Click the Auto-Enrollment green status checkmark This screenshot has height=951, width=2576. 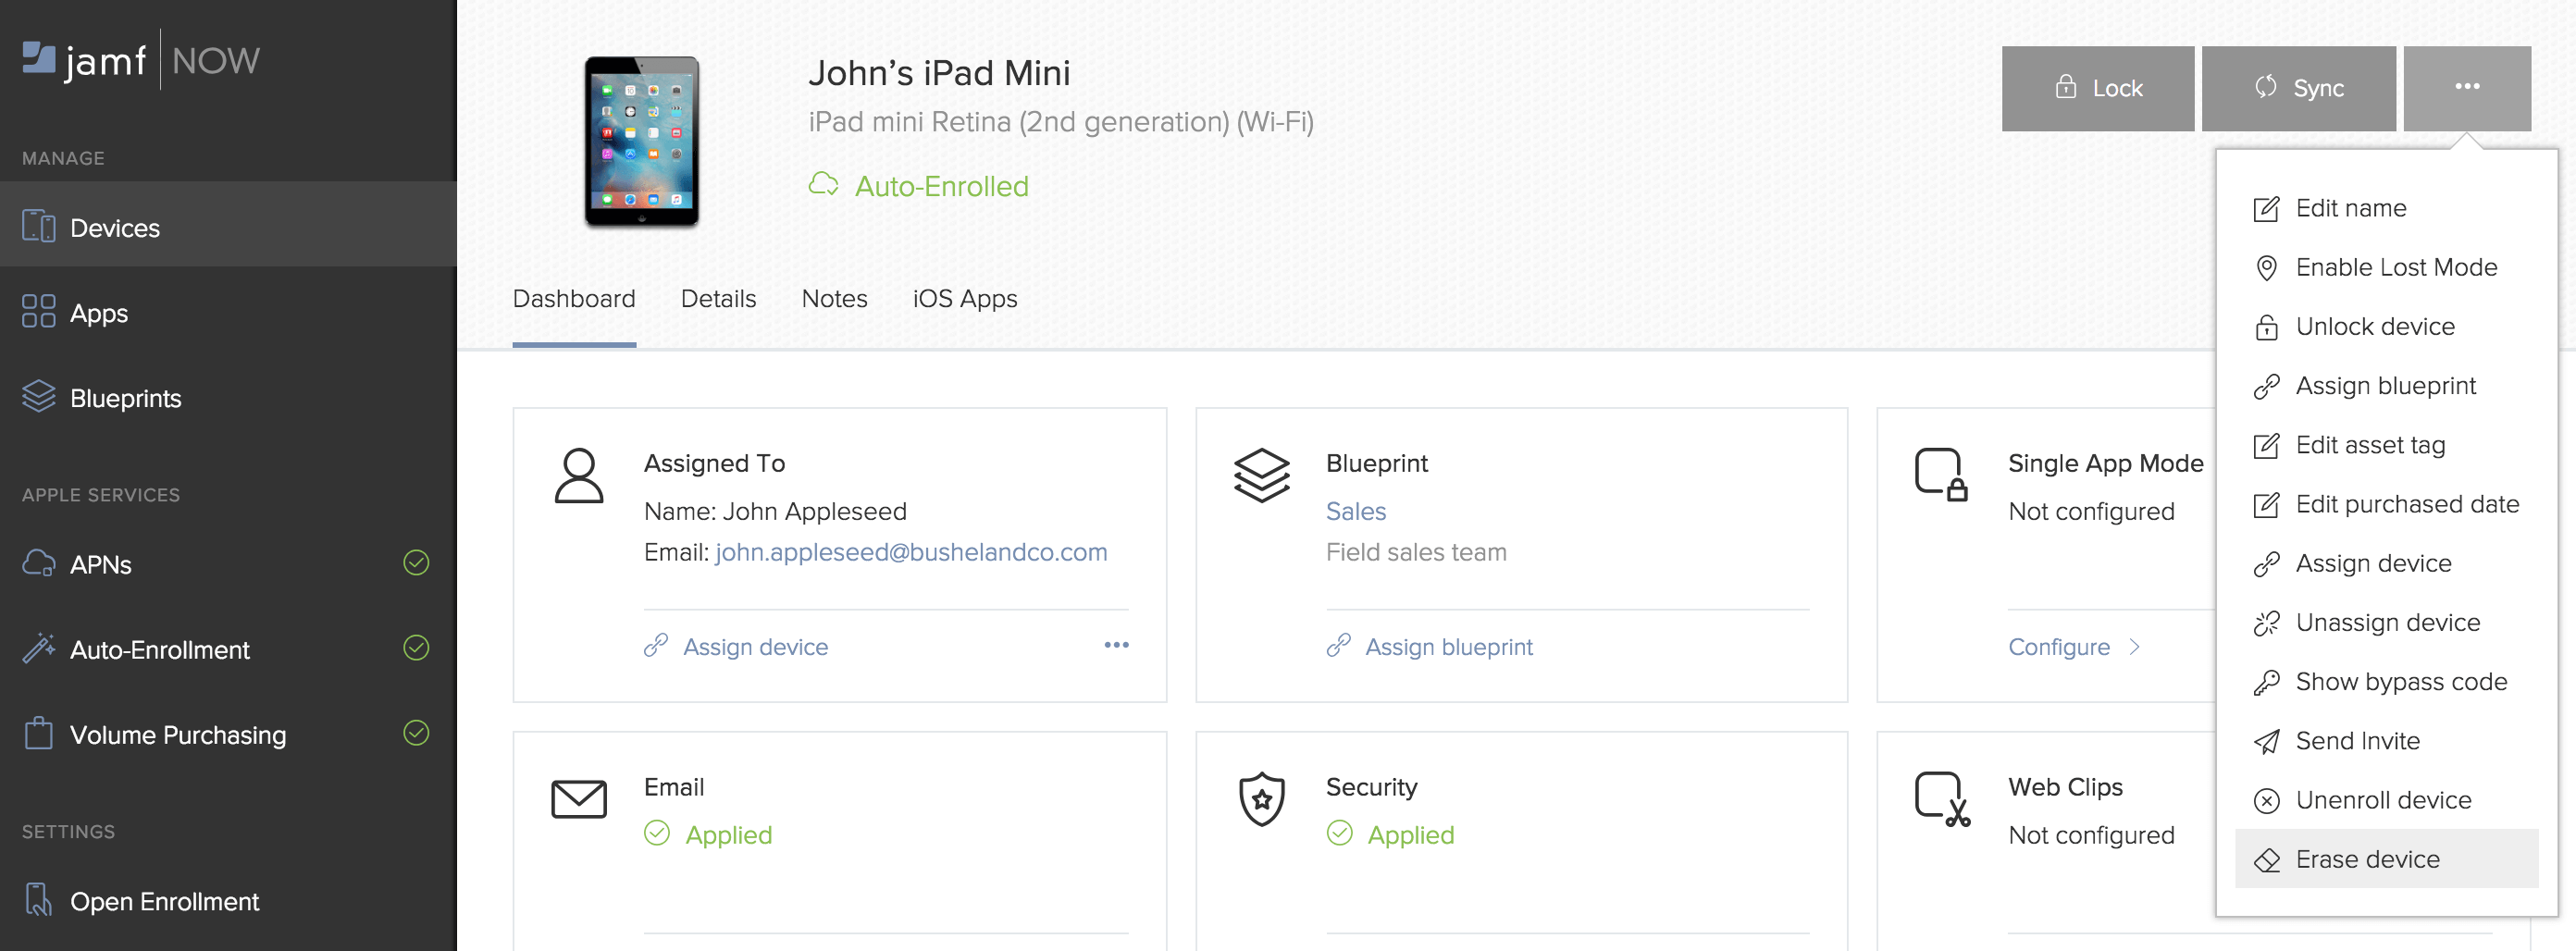point(416,648)
